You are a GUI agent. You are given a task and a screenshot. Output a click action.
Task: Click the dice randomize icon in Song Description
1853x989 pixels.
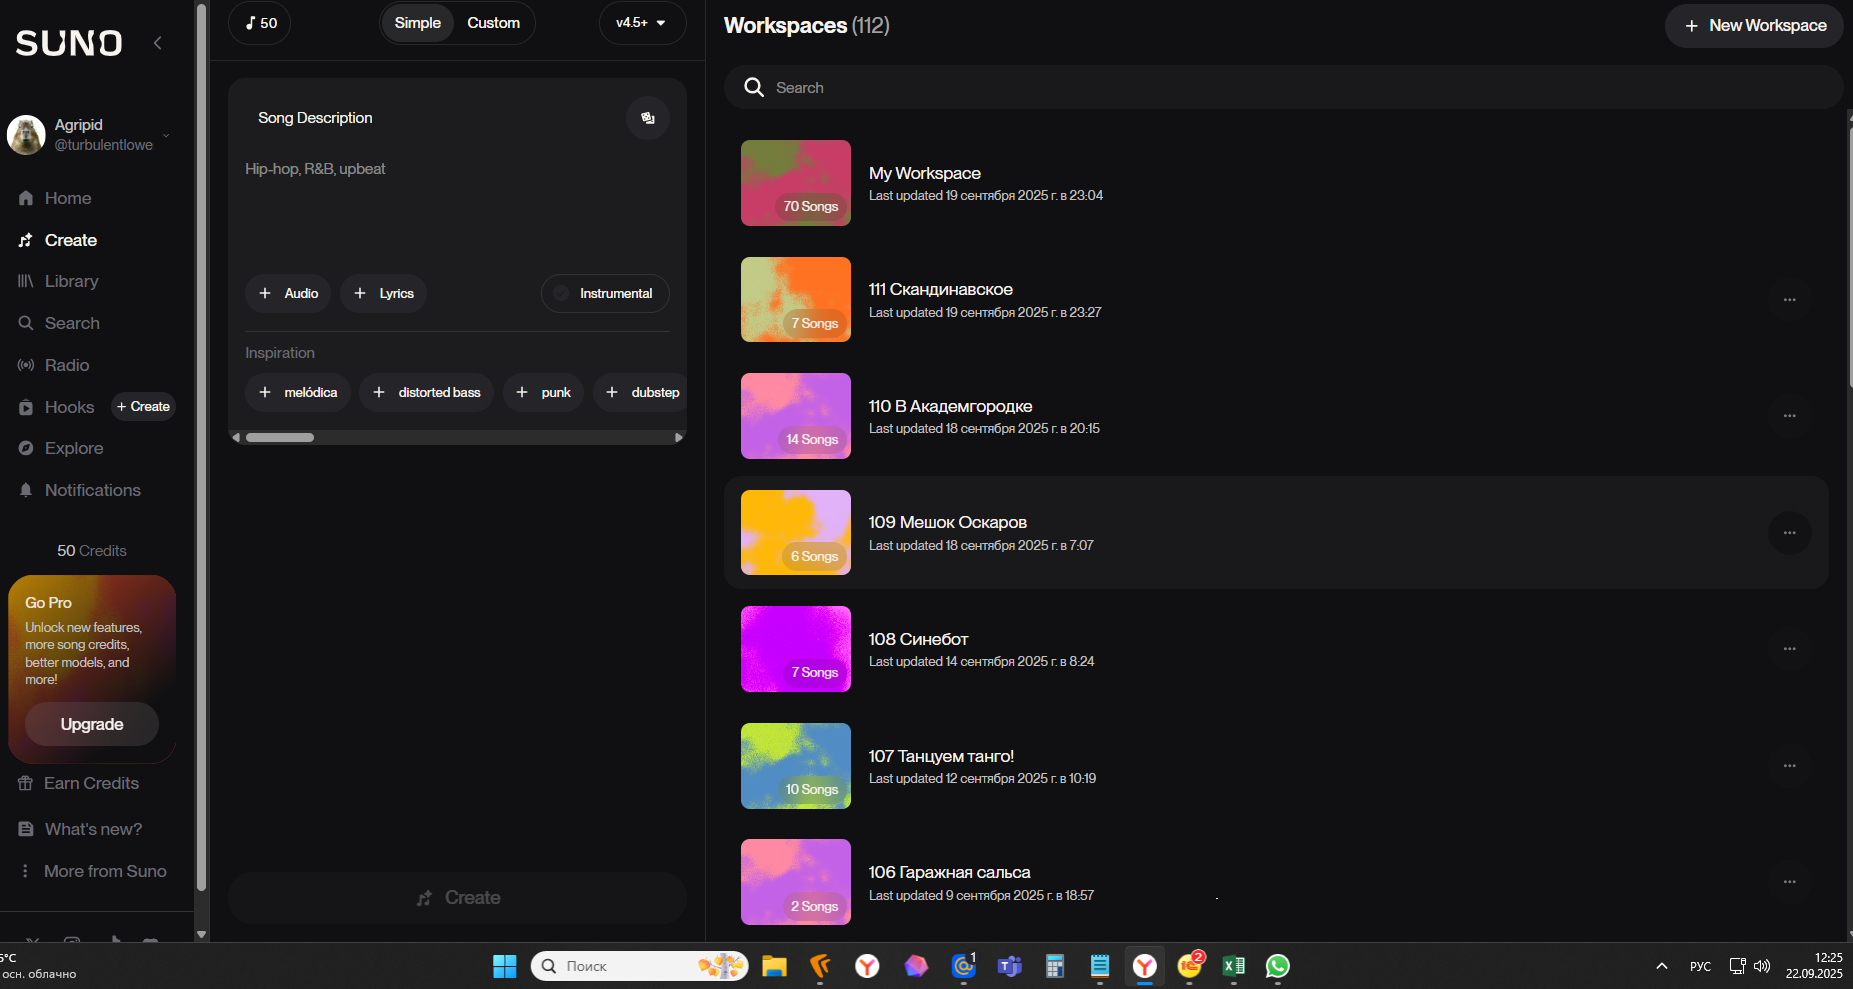[647, 118]
